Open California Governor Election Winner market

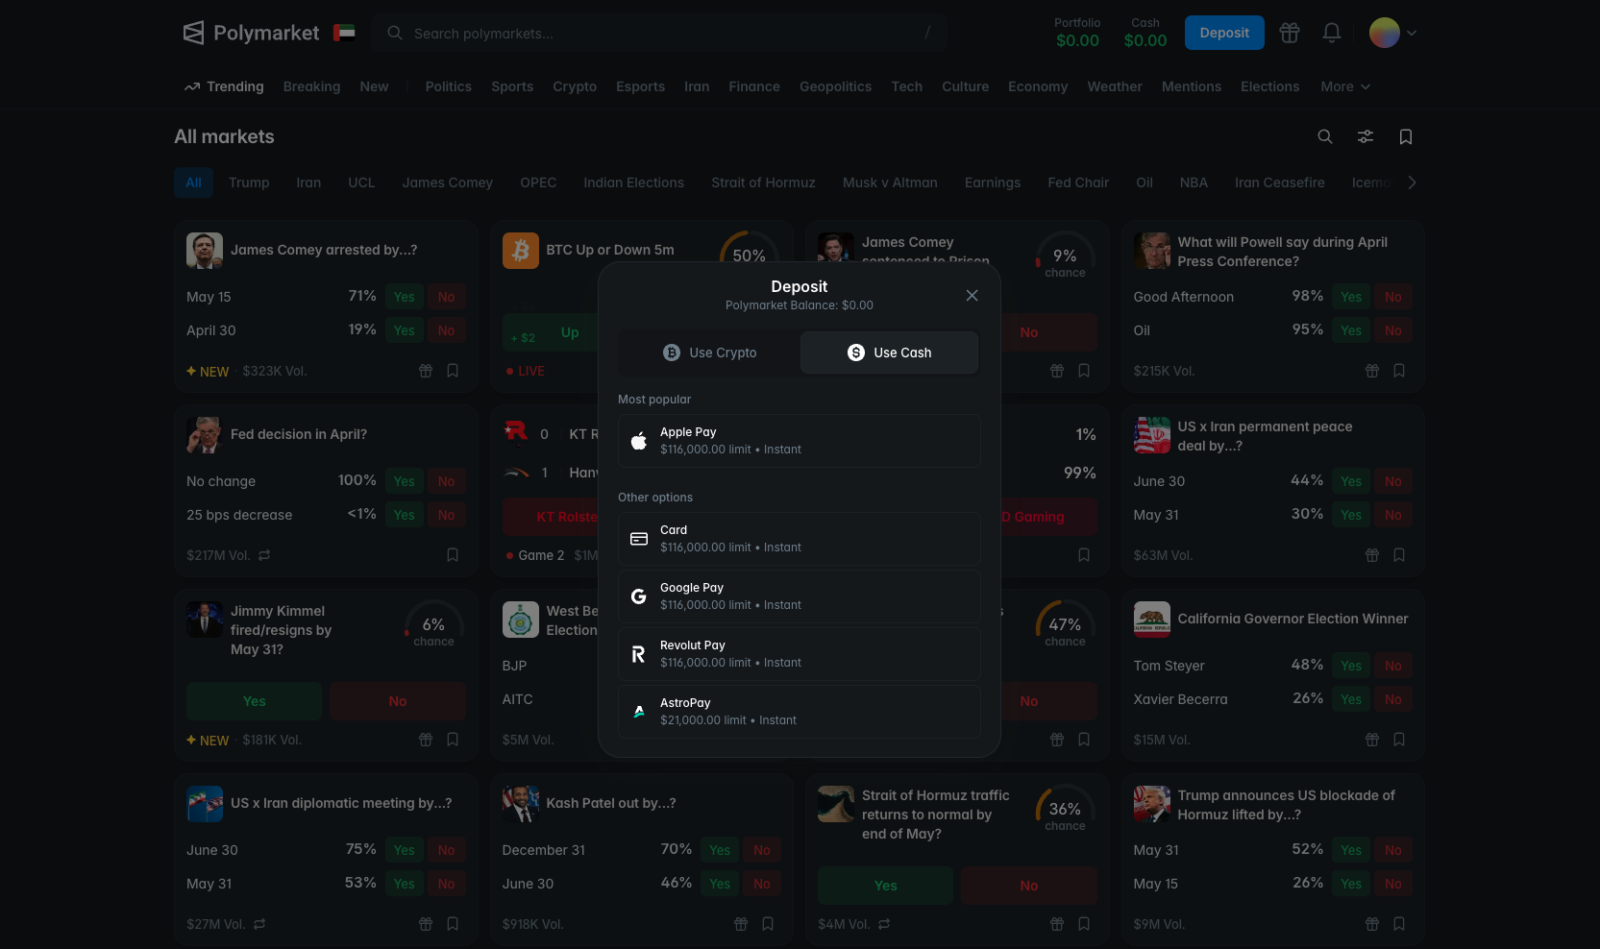[1293, 619]
